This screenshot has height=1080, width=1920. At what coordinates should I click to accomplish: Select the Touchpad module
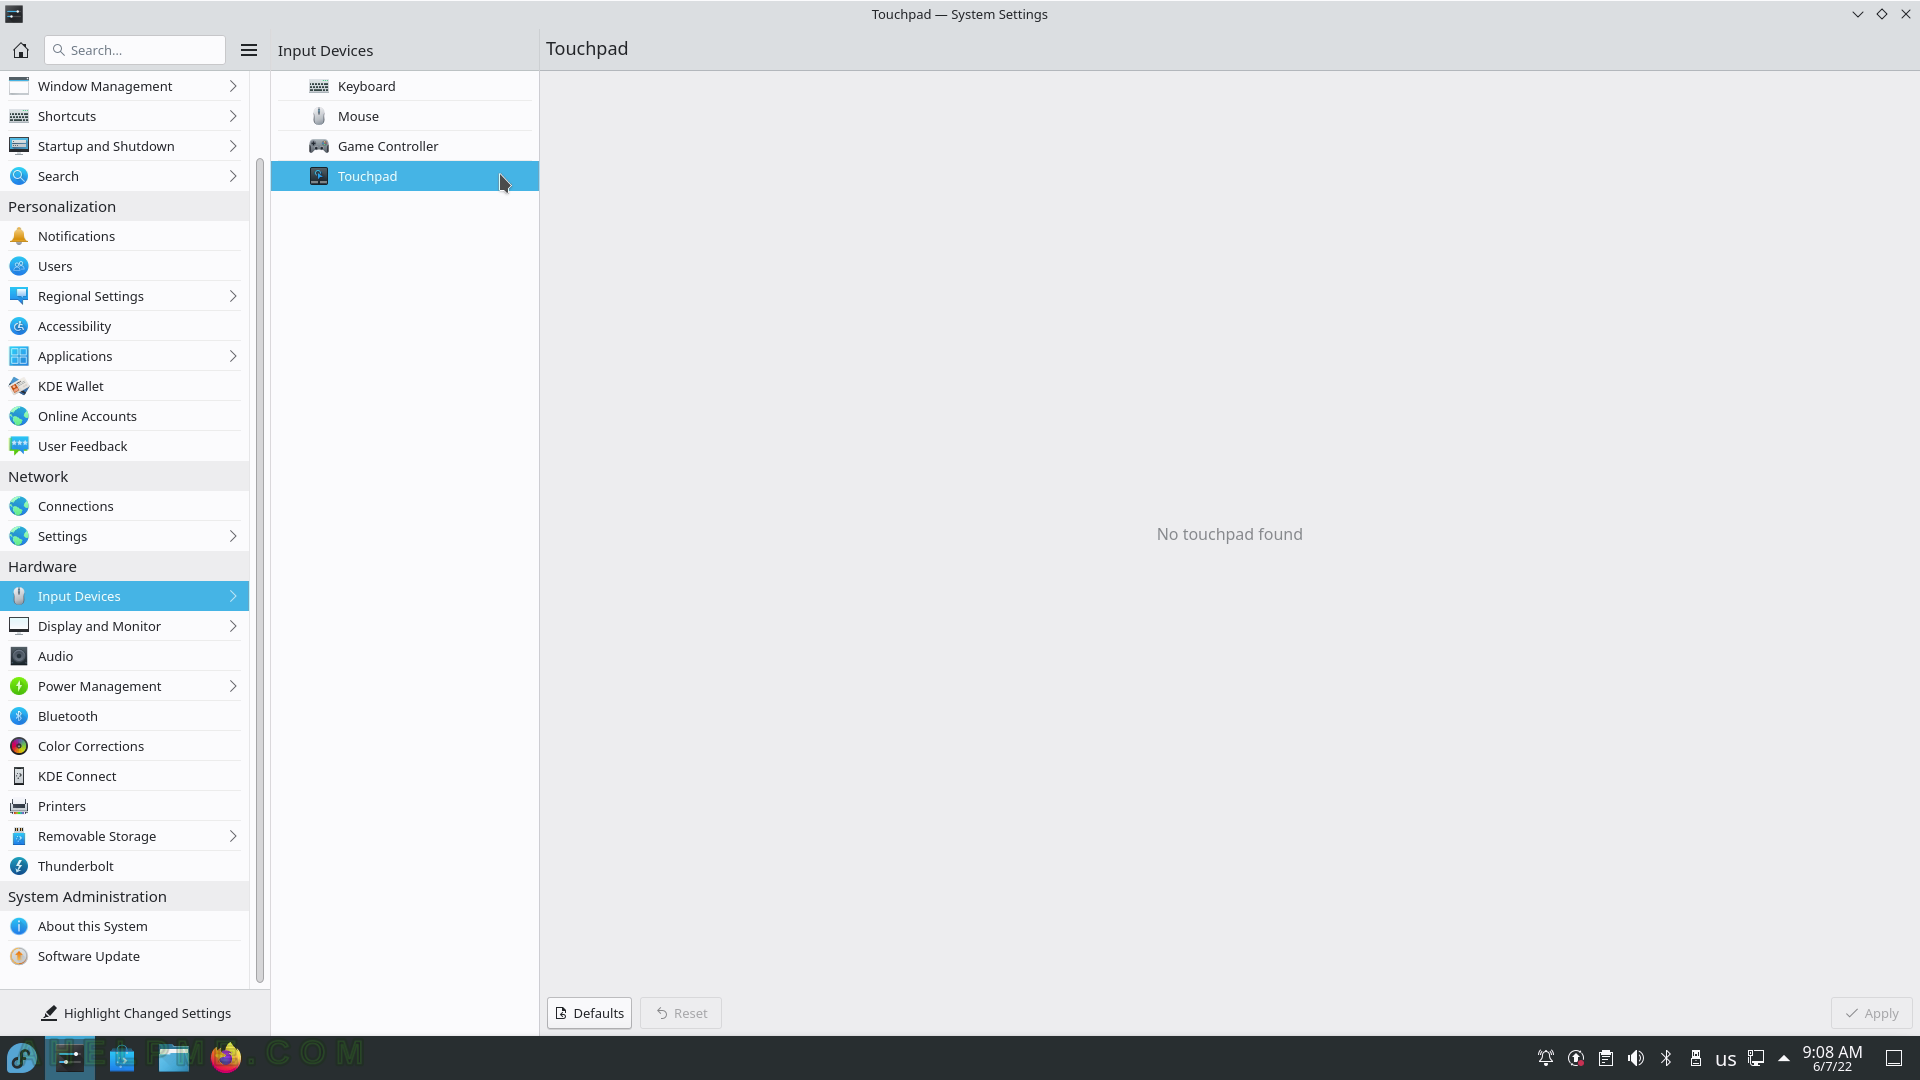(x=405, y=176)
